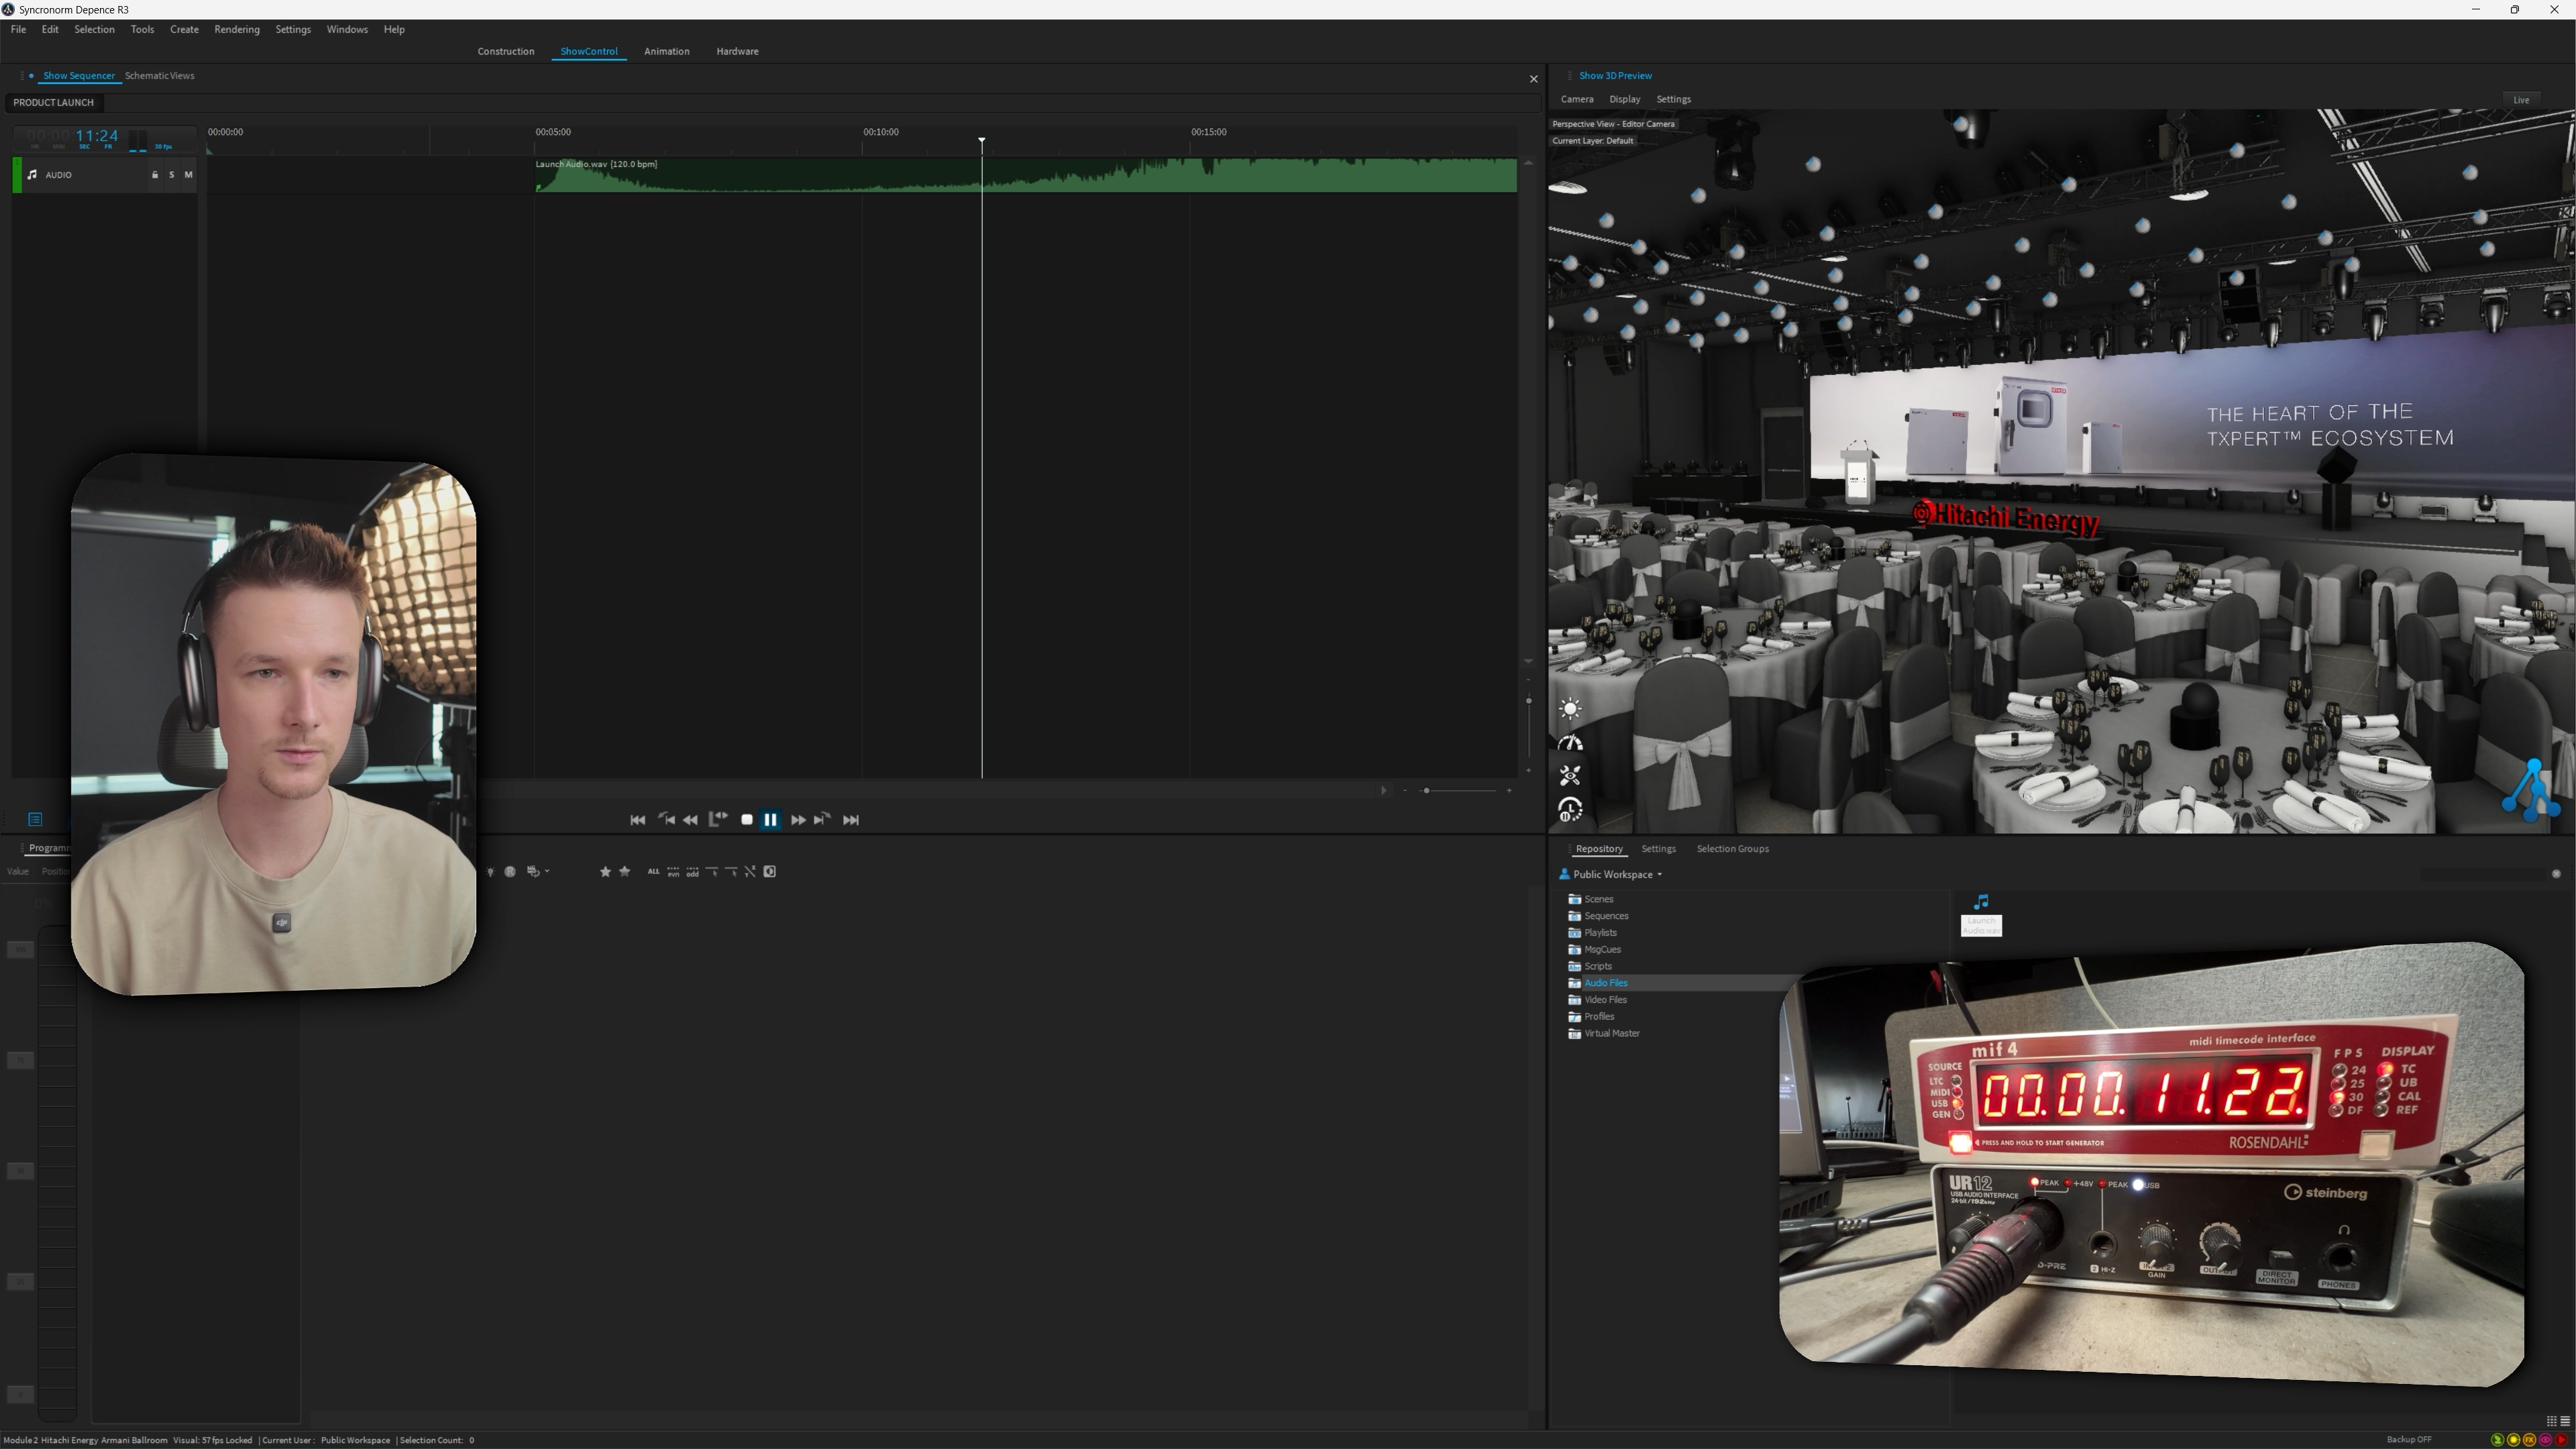The image size is (2576, 1449).
Task: Click the 'ALL' fixture selection icon
Action: pos(653,872)
